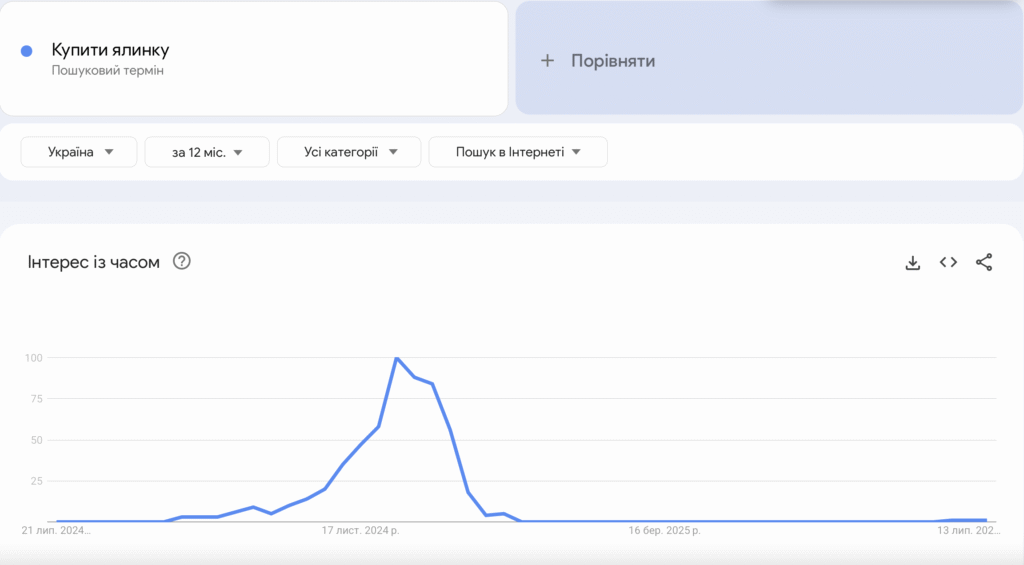Open the Україна region dropdown

[x=79, y=152]
